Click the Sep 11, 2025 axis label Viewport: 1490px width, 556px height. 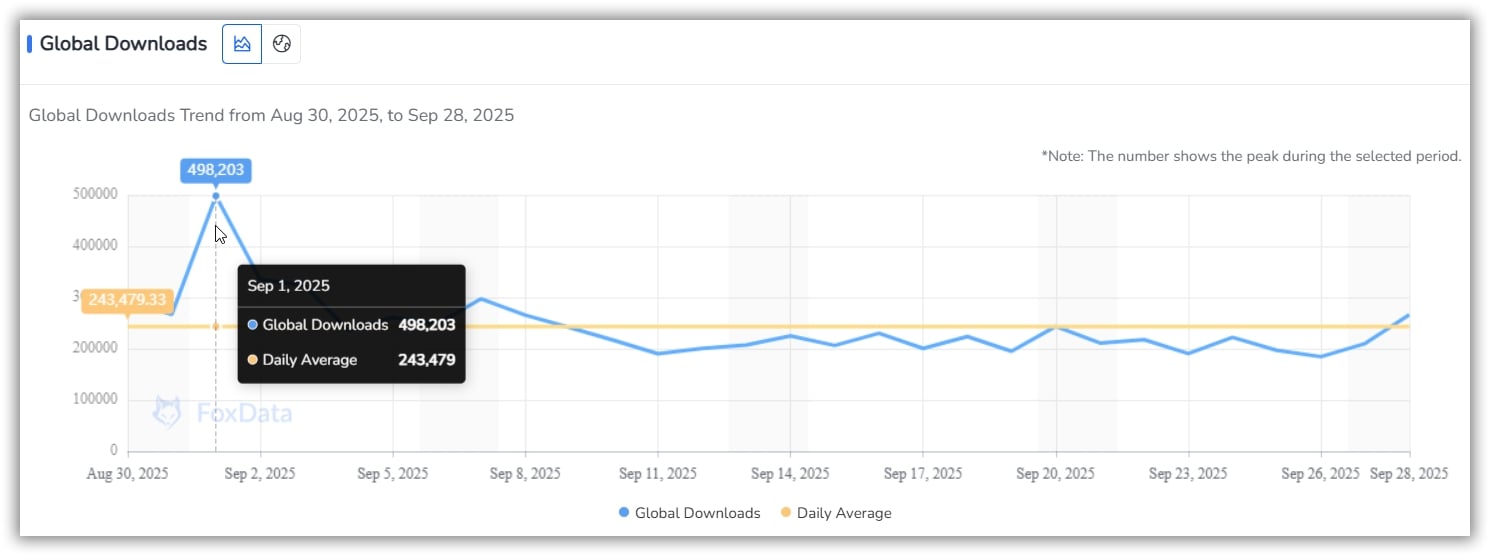point(658,474)
